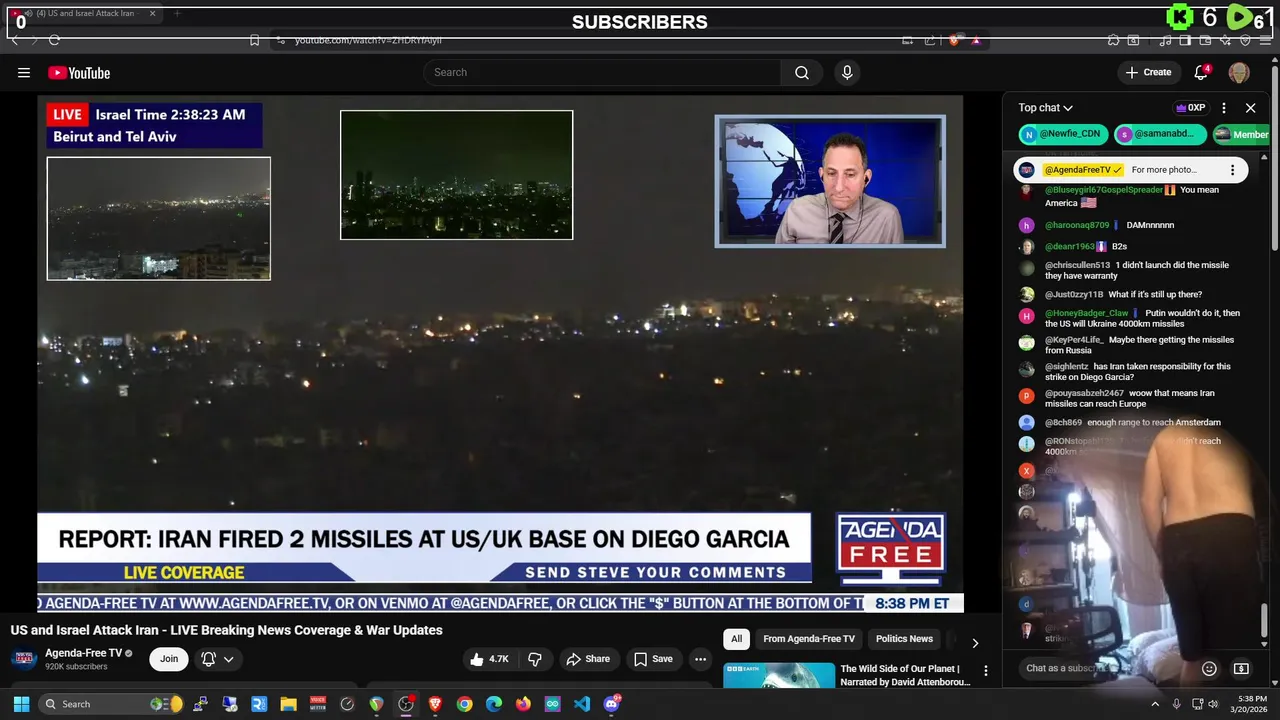Show next filter chips with arrow
1280x720 pixels.
(975, 642)
